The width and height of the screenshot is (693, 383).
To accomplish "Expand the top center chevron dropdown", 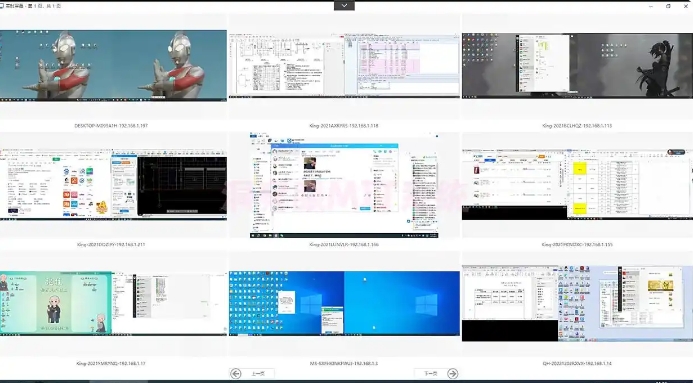I will pos(344,6).
